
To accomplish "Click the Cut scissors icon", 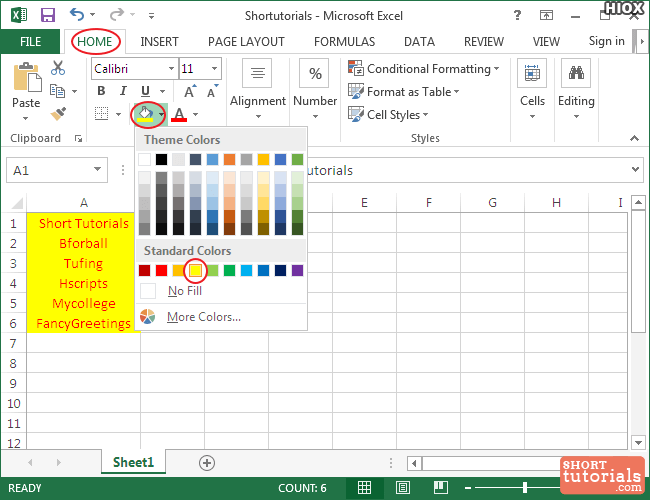I will point(58,68).
